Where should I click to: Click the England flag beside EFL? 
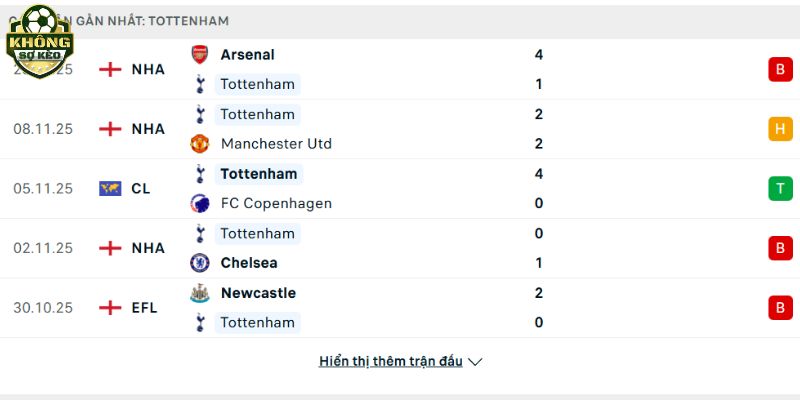point(110,308)
